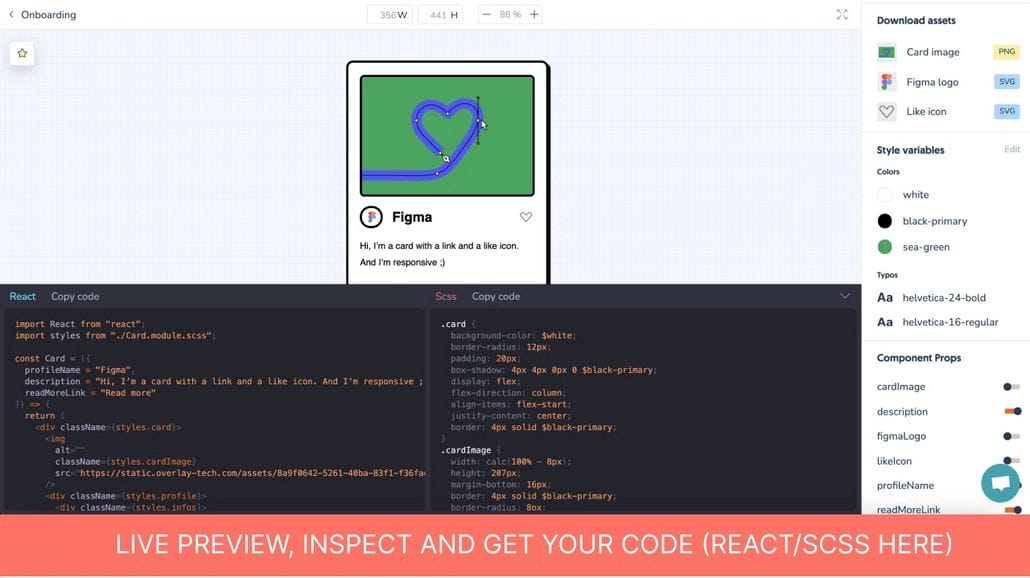Go back using Onboarding back arrow
The height and width of the screenshot is (578, 1030).
pos(12,15)
